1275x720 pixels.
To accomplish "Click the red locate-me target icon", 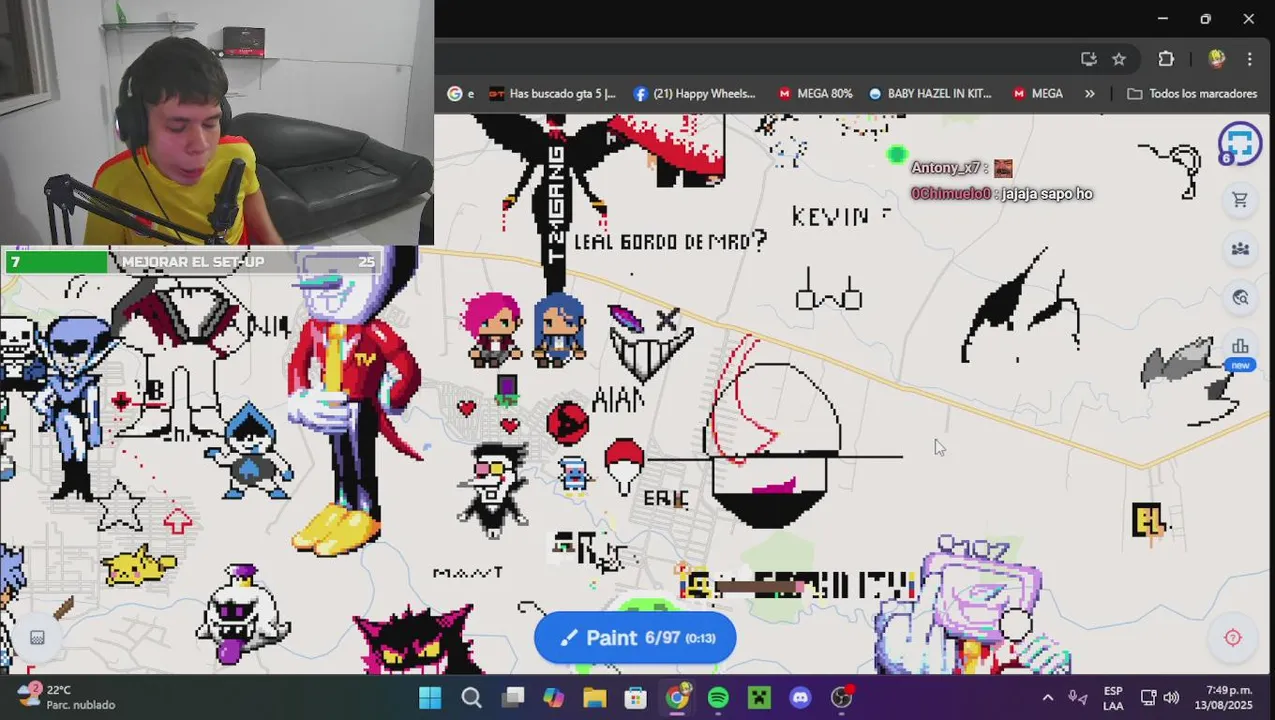I will (1233, 638).
